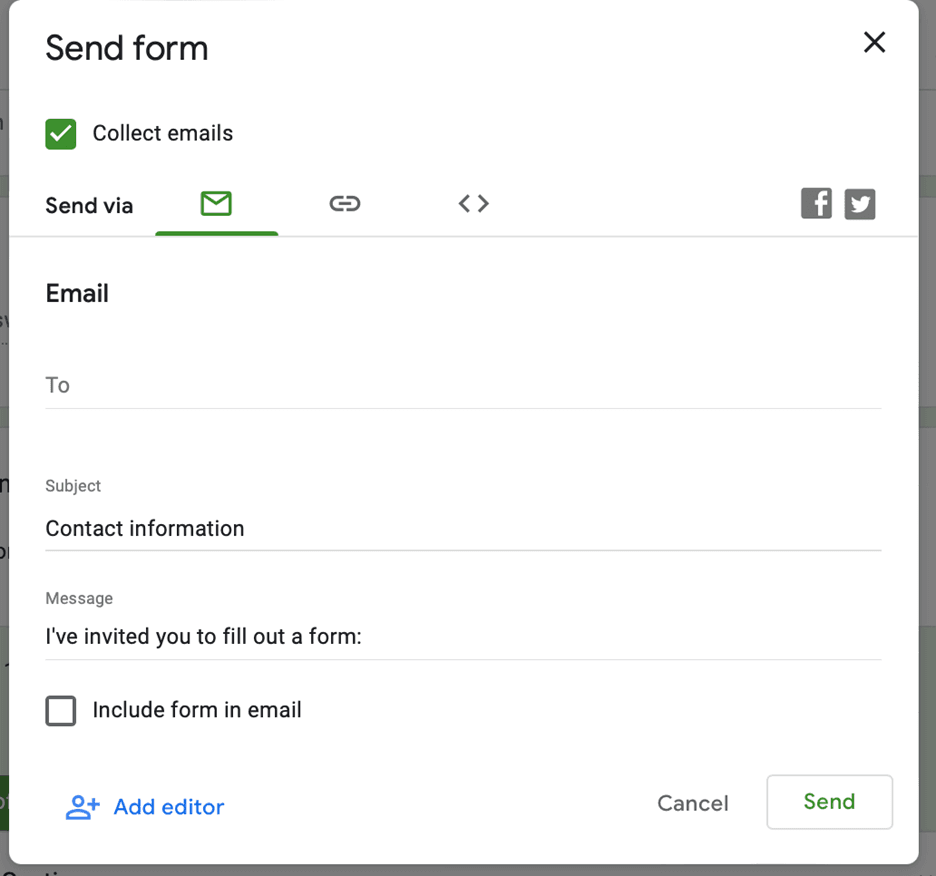Open the link sharing tab icon
This screenshot has width=936, height=876.
click(x=345, y=203)
